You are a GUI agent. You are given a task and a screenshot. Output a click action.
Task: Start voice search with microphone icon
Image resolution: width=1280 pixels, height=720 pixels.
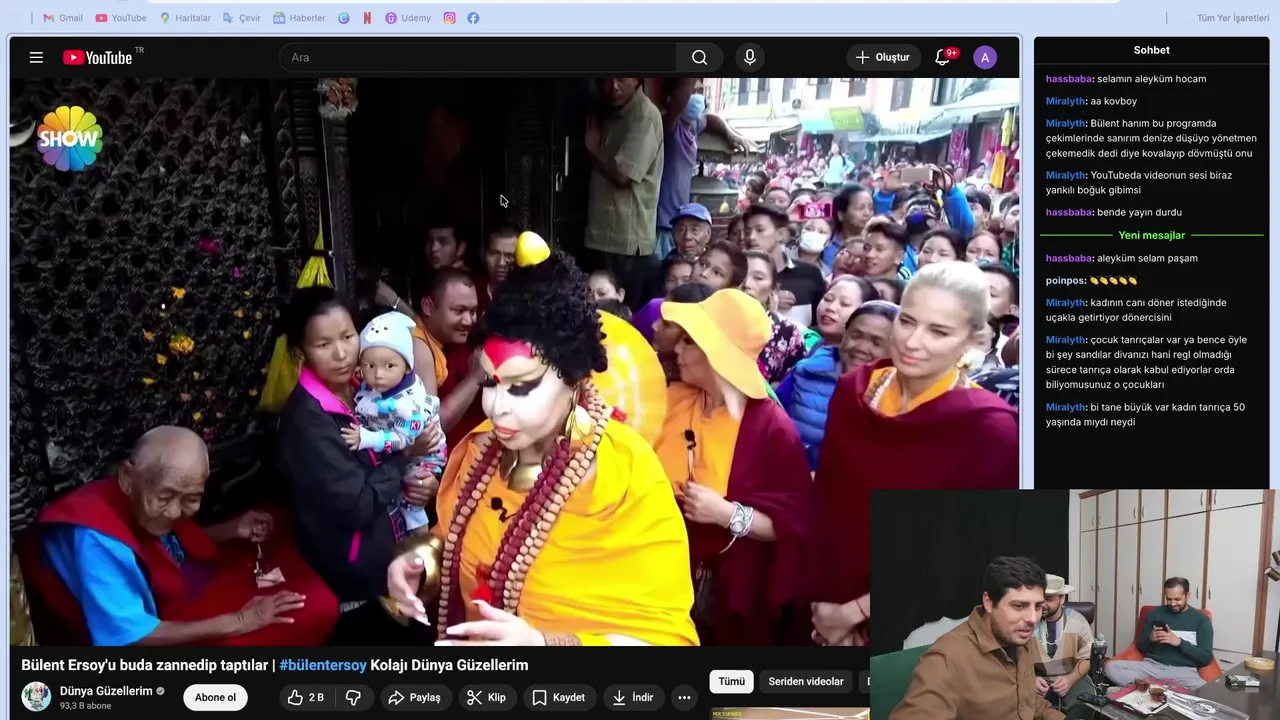click(x=750, y=57)
